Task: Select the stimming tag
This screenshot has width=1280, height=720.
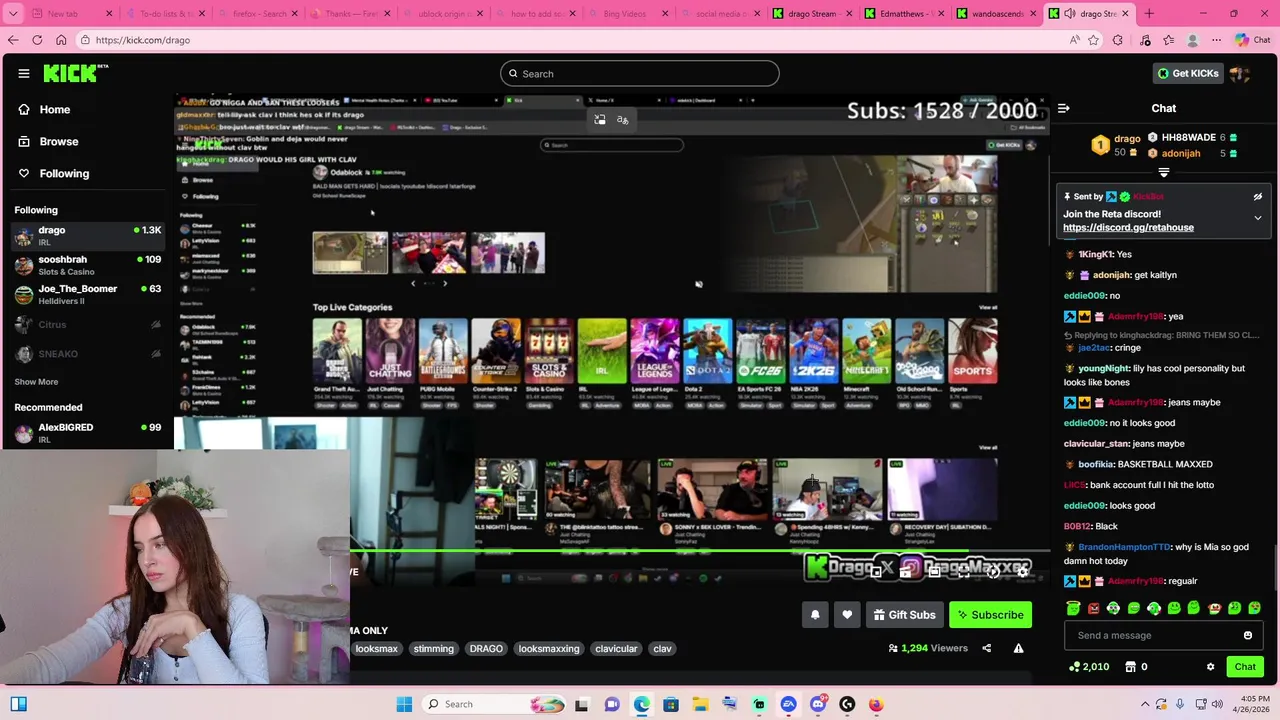Action: point(434,649)
